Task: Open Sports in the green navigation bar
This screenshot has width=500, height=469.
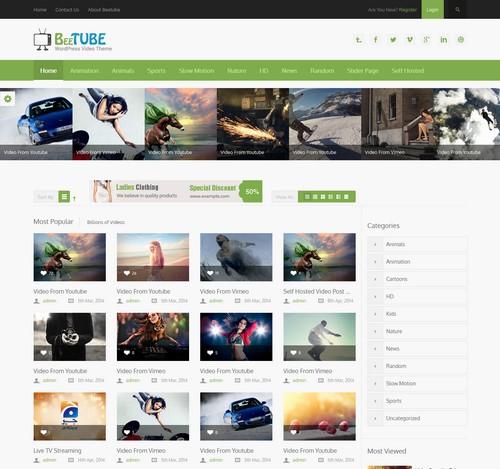Action: point(156,71)
